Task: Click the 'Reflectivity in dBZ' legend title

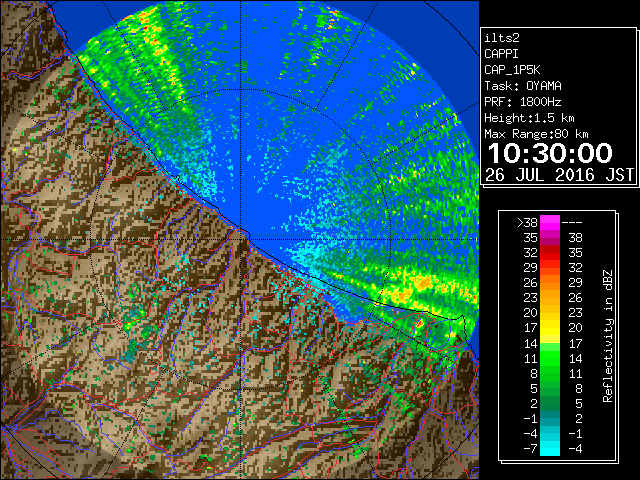Action: point(608,336)
